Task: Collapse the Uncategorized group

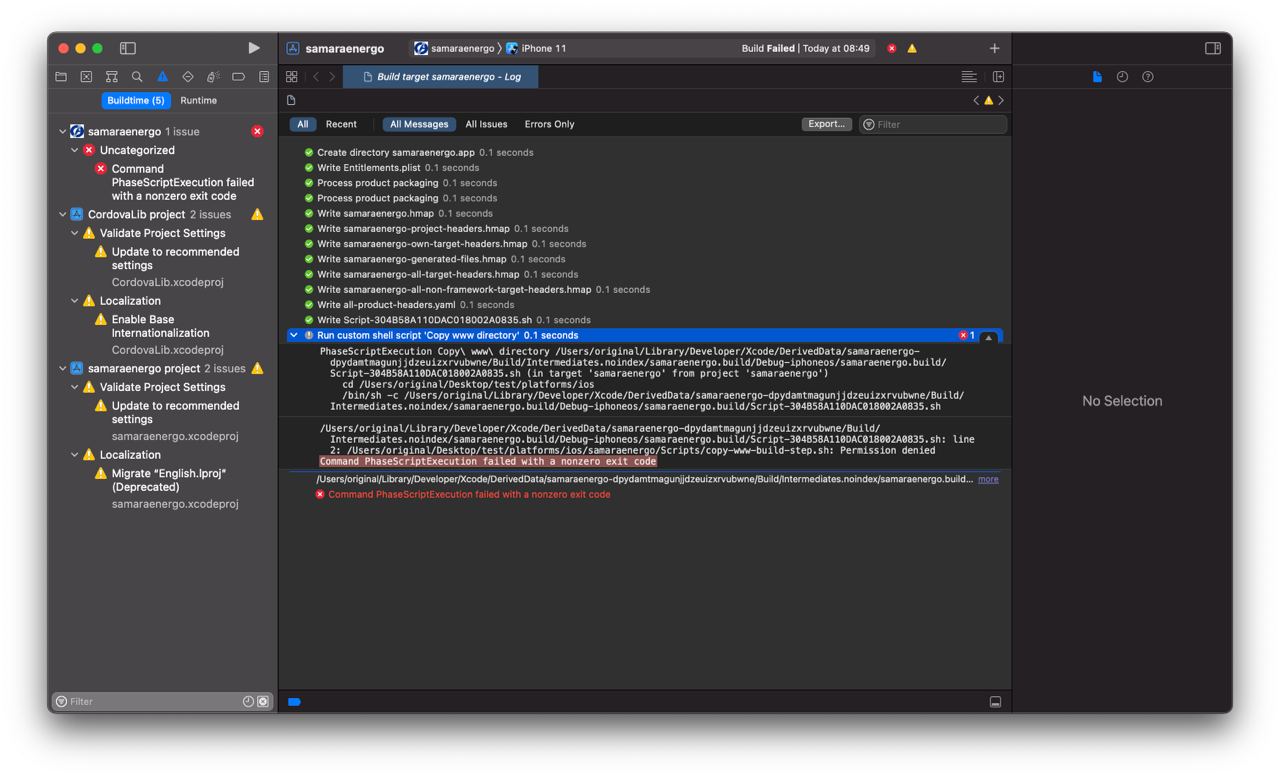Action: [74, 150]
